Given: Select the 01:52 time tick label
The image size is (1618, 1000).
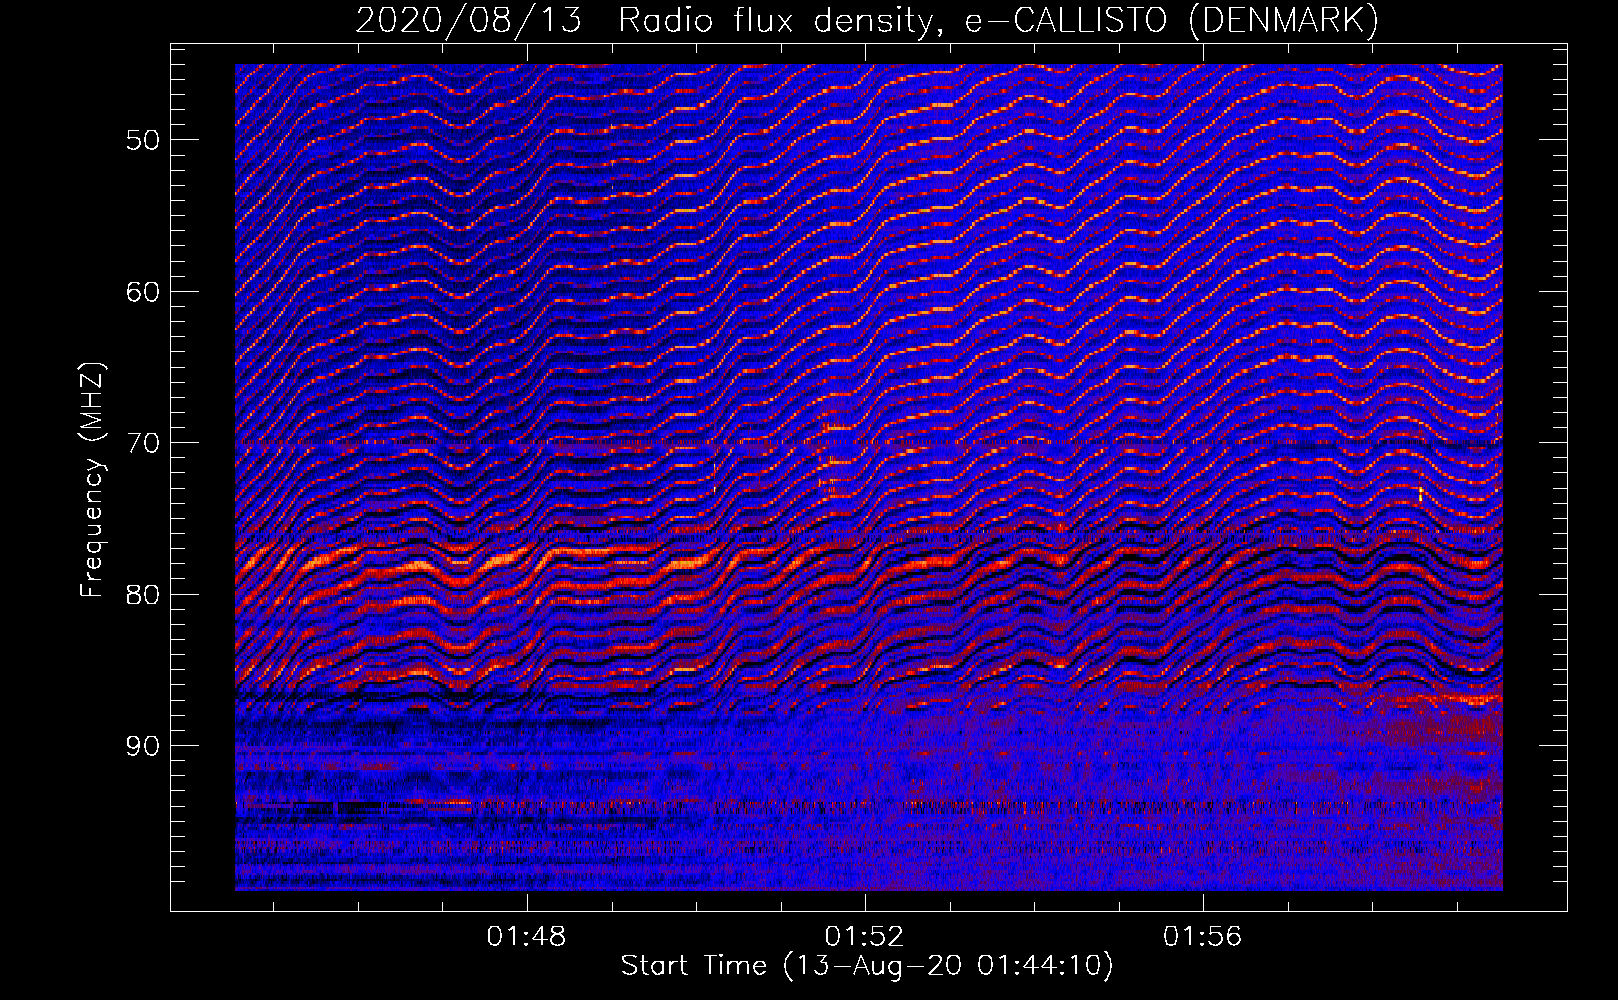Looking at the screenshot, I should pos(864,937).
